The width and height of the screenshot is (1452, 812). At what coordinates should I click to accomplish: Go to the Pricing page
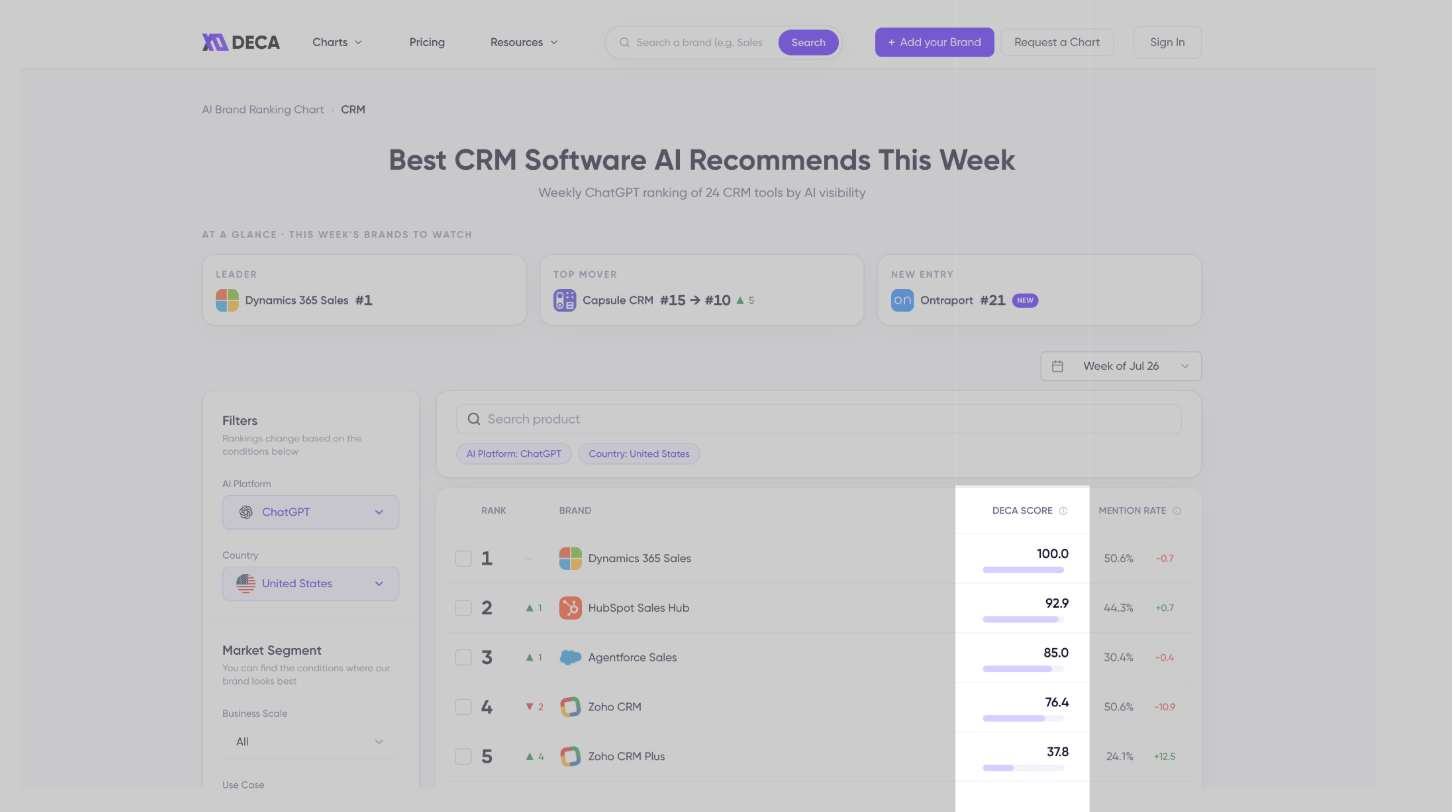[x=427, y=42]
